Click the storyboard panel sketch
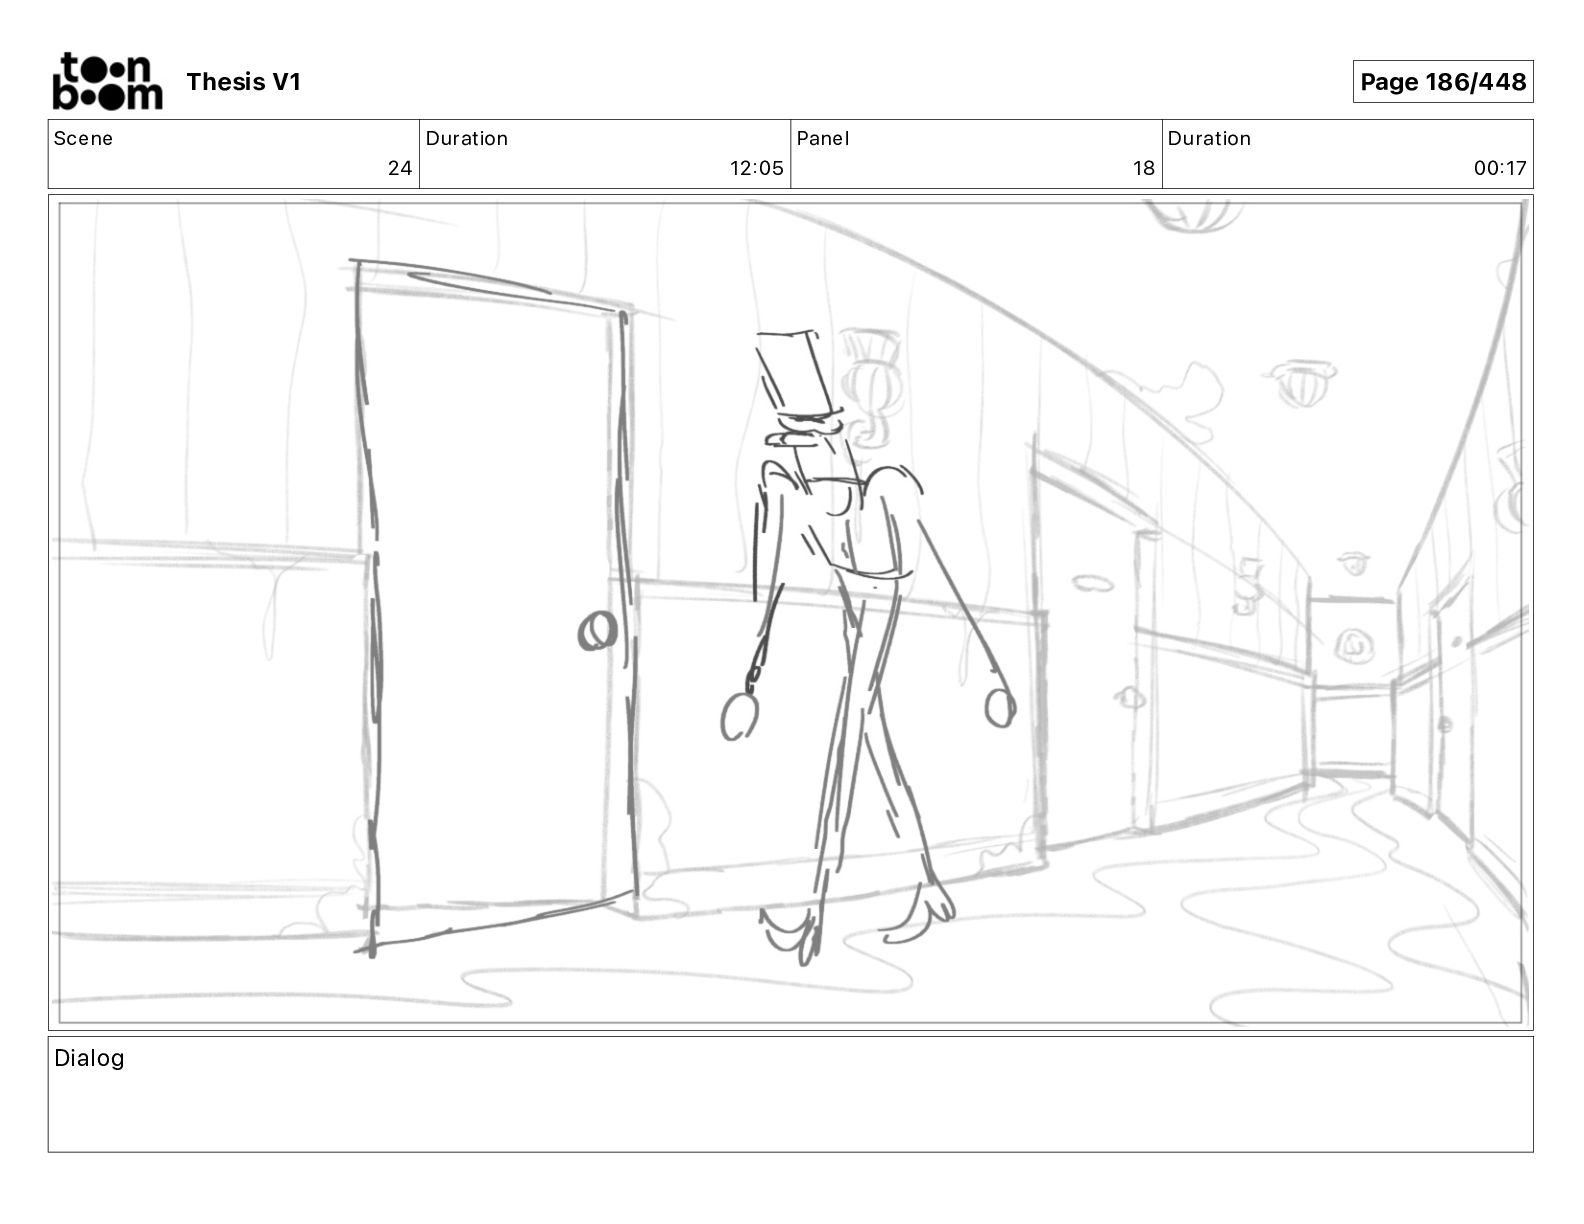This screenshot has width=1584, height=1224. click(790, 612)
